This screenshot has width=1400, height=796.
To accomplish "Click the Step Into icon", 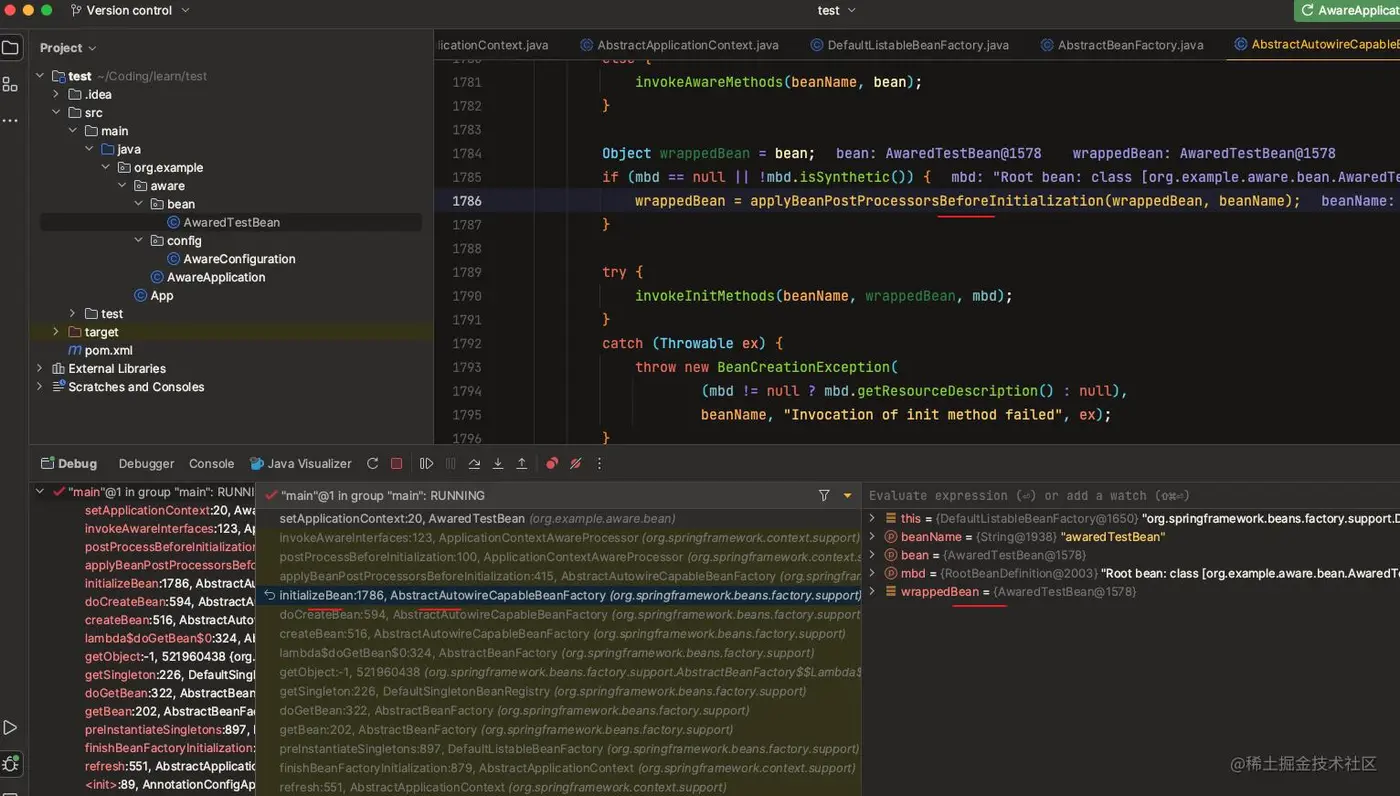I will pyautogui.click(x=498, y=464).
